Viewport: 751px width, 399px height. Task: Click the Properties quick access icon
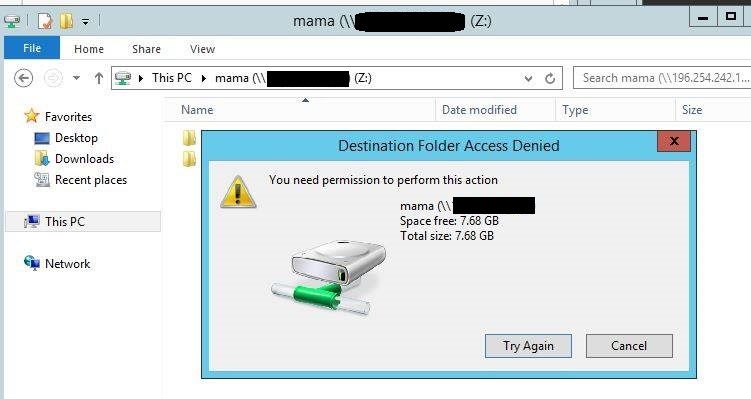tap(45, 21)
